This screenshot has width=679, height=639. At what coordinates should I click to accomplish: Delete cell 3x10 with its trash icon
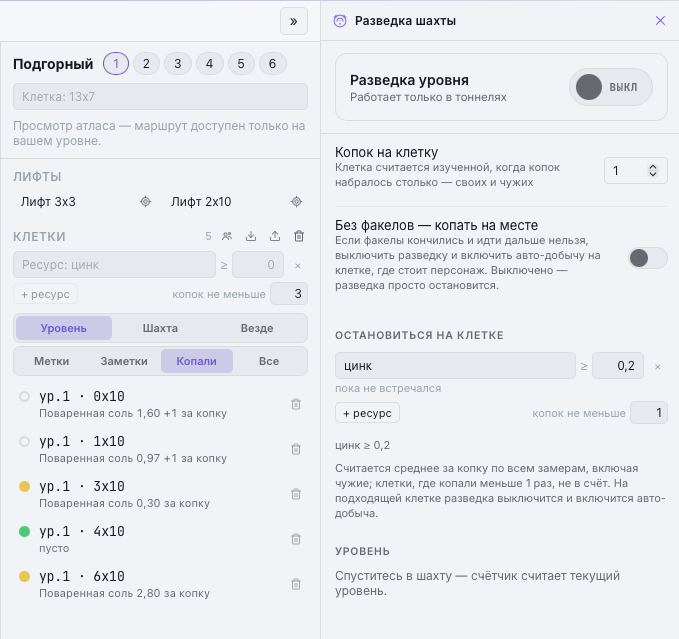pyautogui.click(x=296, y=494)
